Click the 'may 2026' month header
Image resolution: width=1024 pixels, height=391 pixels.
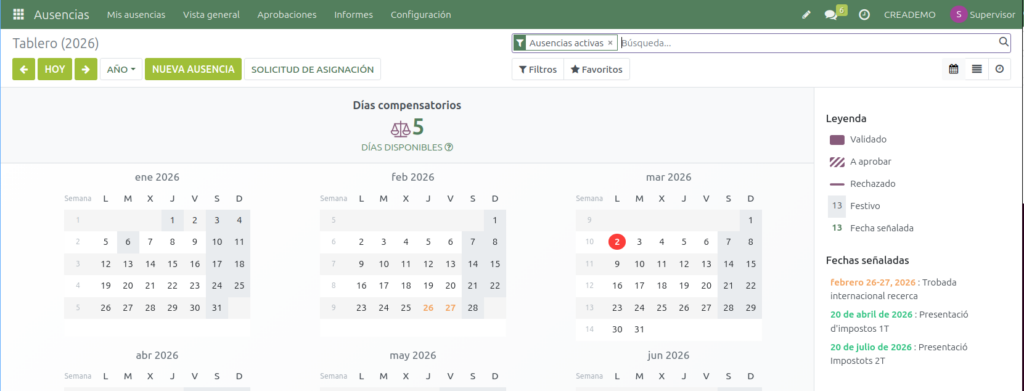click(413, 355)
